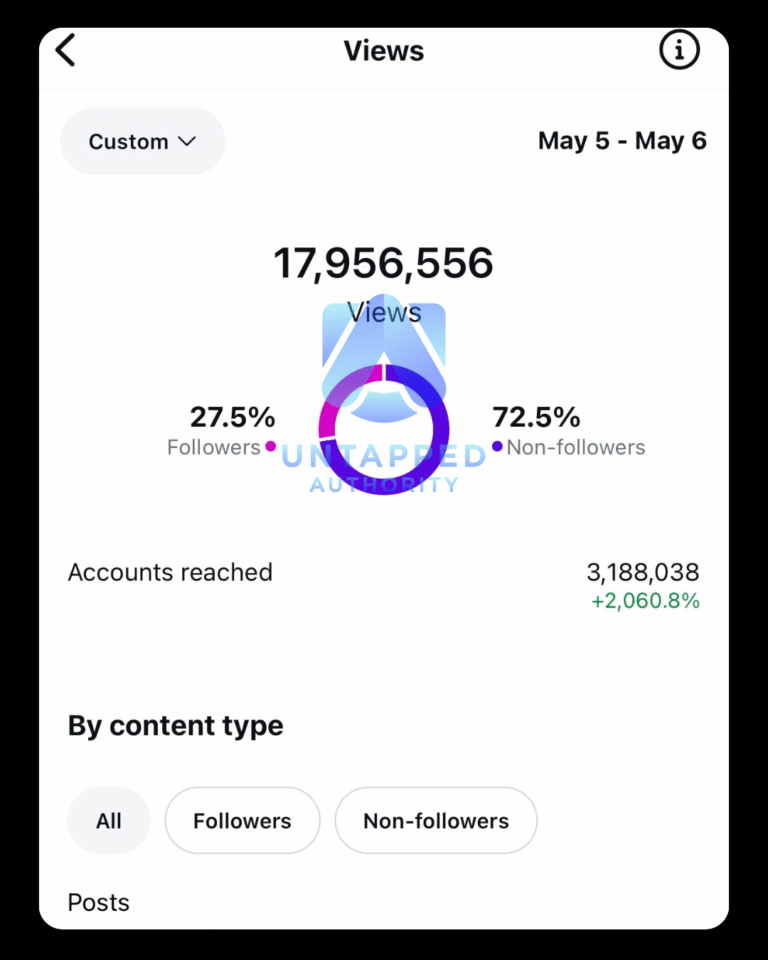768x960 pixels.
Task: Tap the +2,060.8% growth indicator
Action: [x=645, y=601]
